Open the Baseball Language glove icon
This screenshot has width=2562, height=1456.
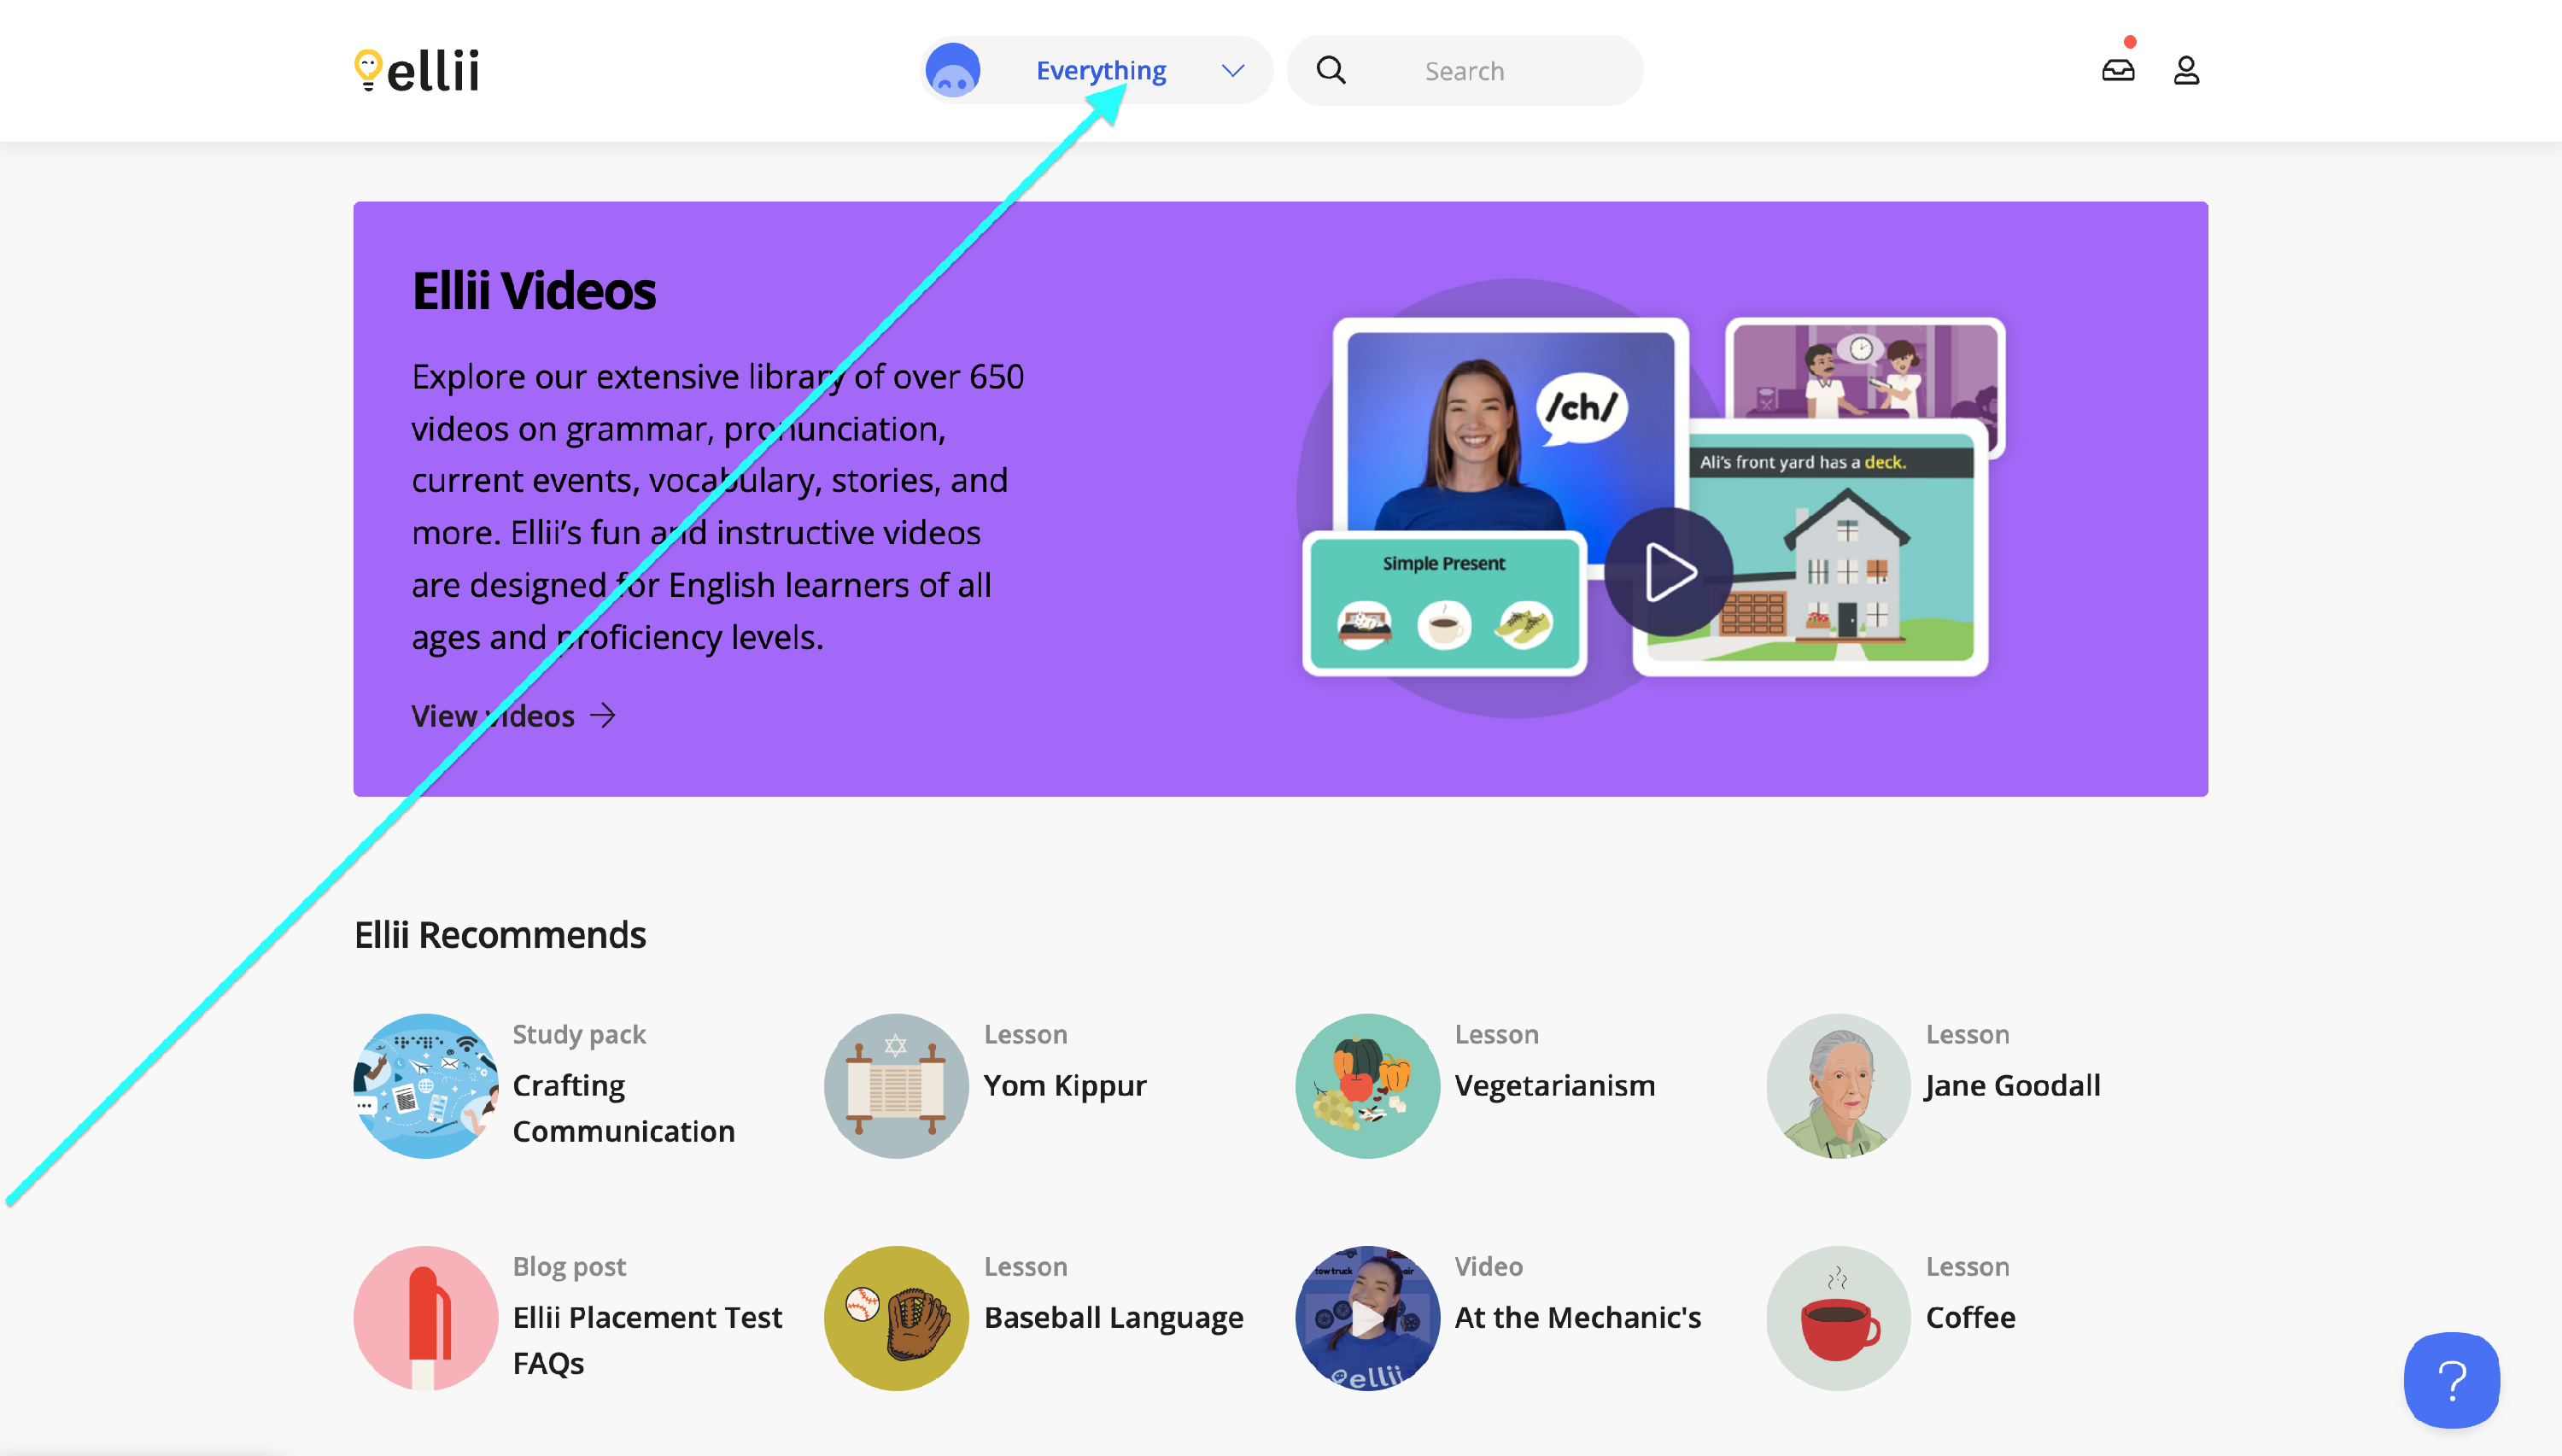coord(896,1317)
